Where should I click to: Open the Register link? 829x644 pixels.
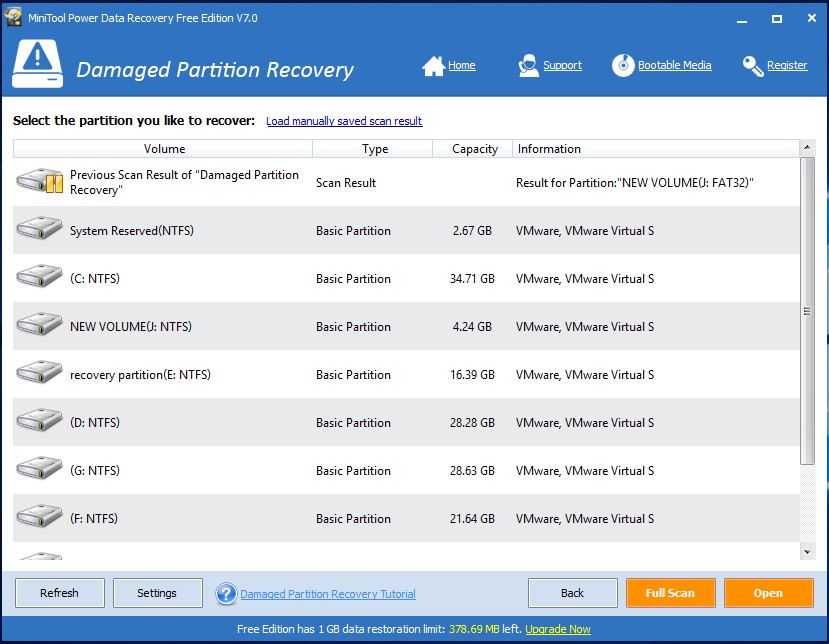(x=787, y=65)
